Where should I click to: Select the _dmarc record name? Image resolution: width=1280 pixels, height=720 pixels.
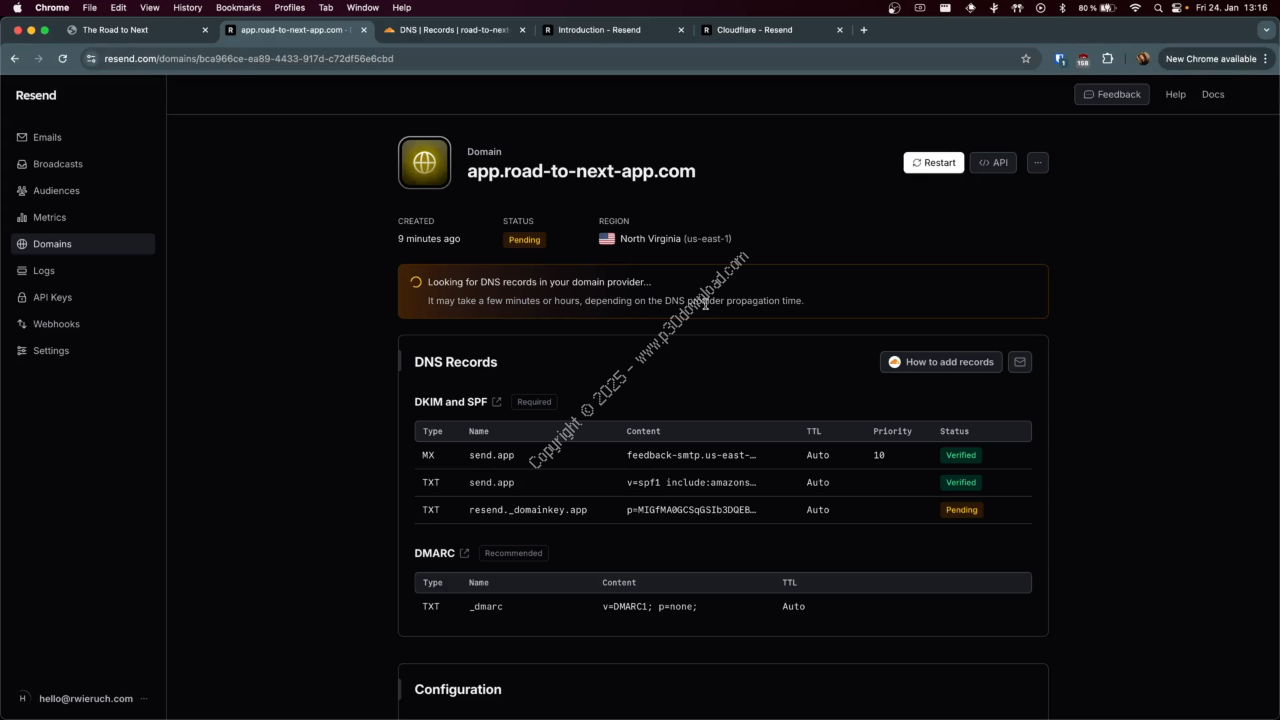click(485, 607)
